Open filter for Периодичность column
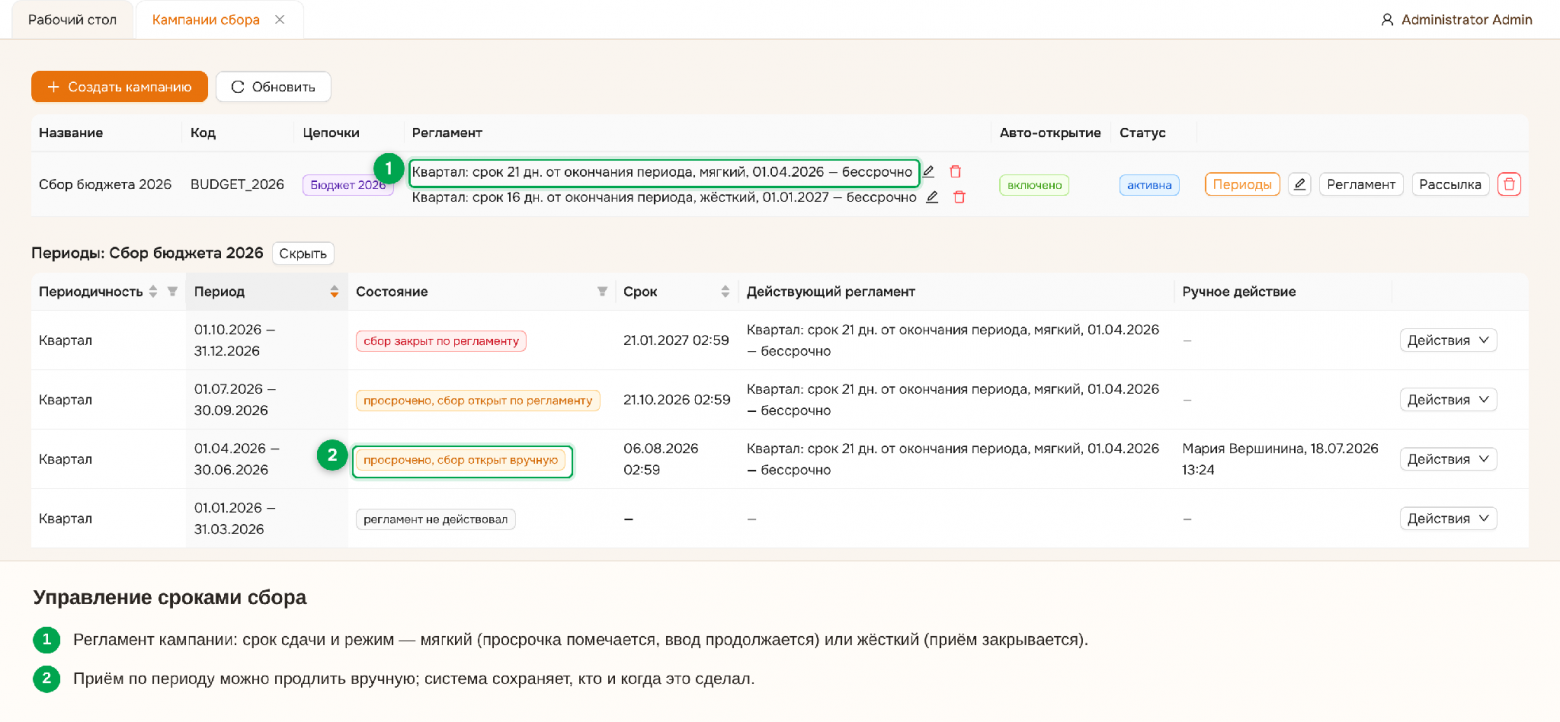This screenshot has height=722, width=1560. click(x=172, y=292)
